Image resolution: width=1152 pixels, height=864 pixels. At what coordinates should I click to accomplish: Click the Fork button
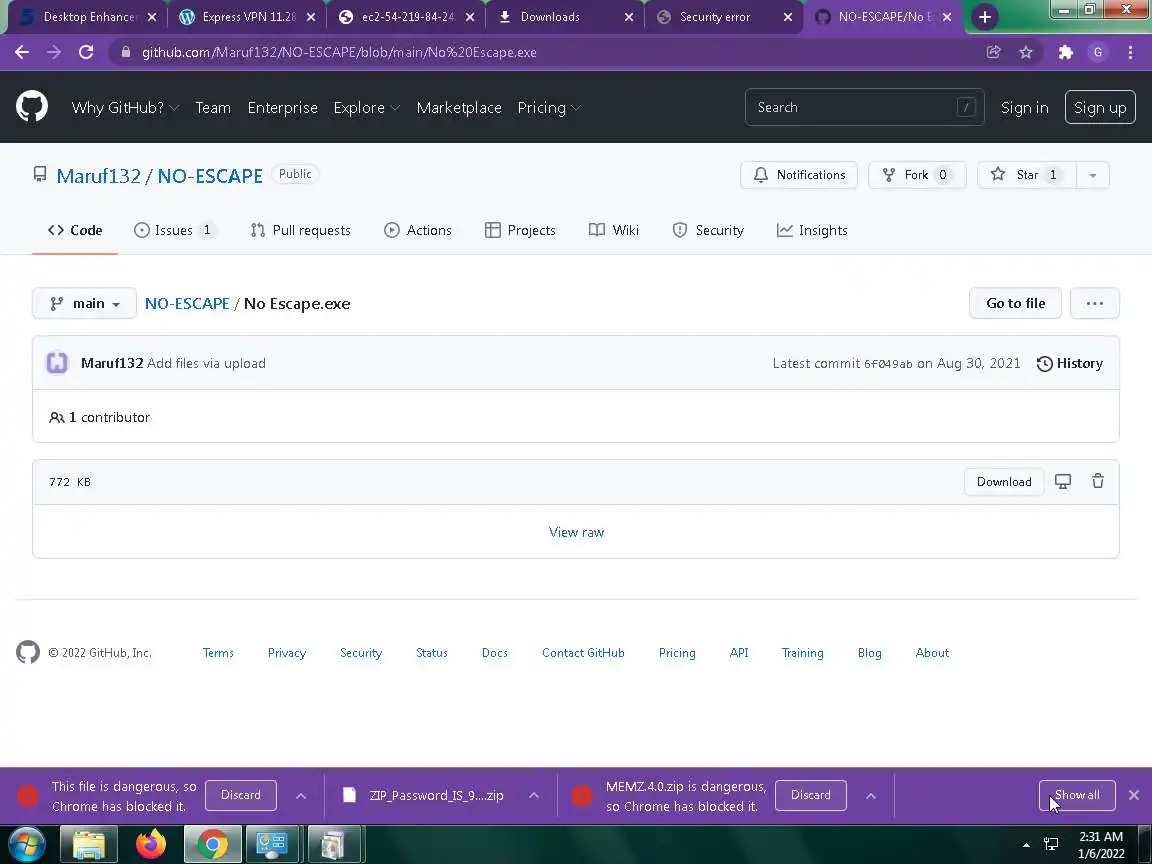tap(917, 175)
